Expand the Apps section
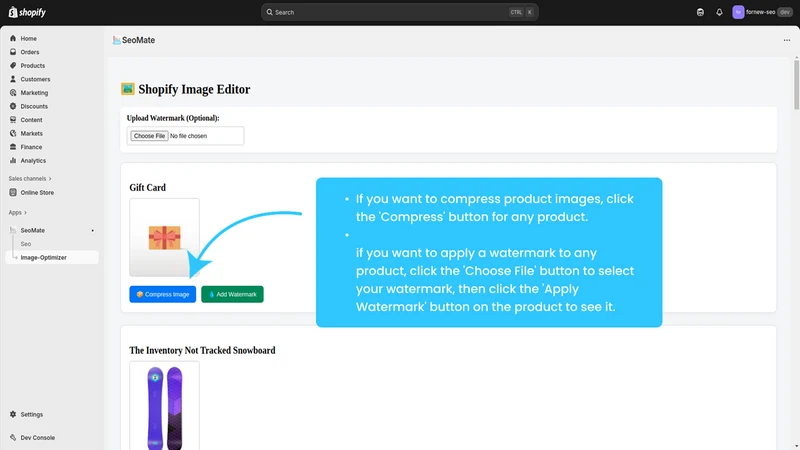The height and width of the screenshot is (450, 800). (x=17, y=212)
